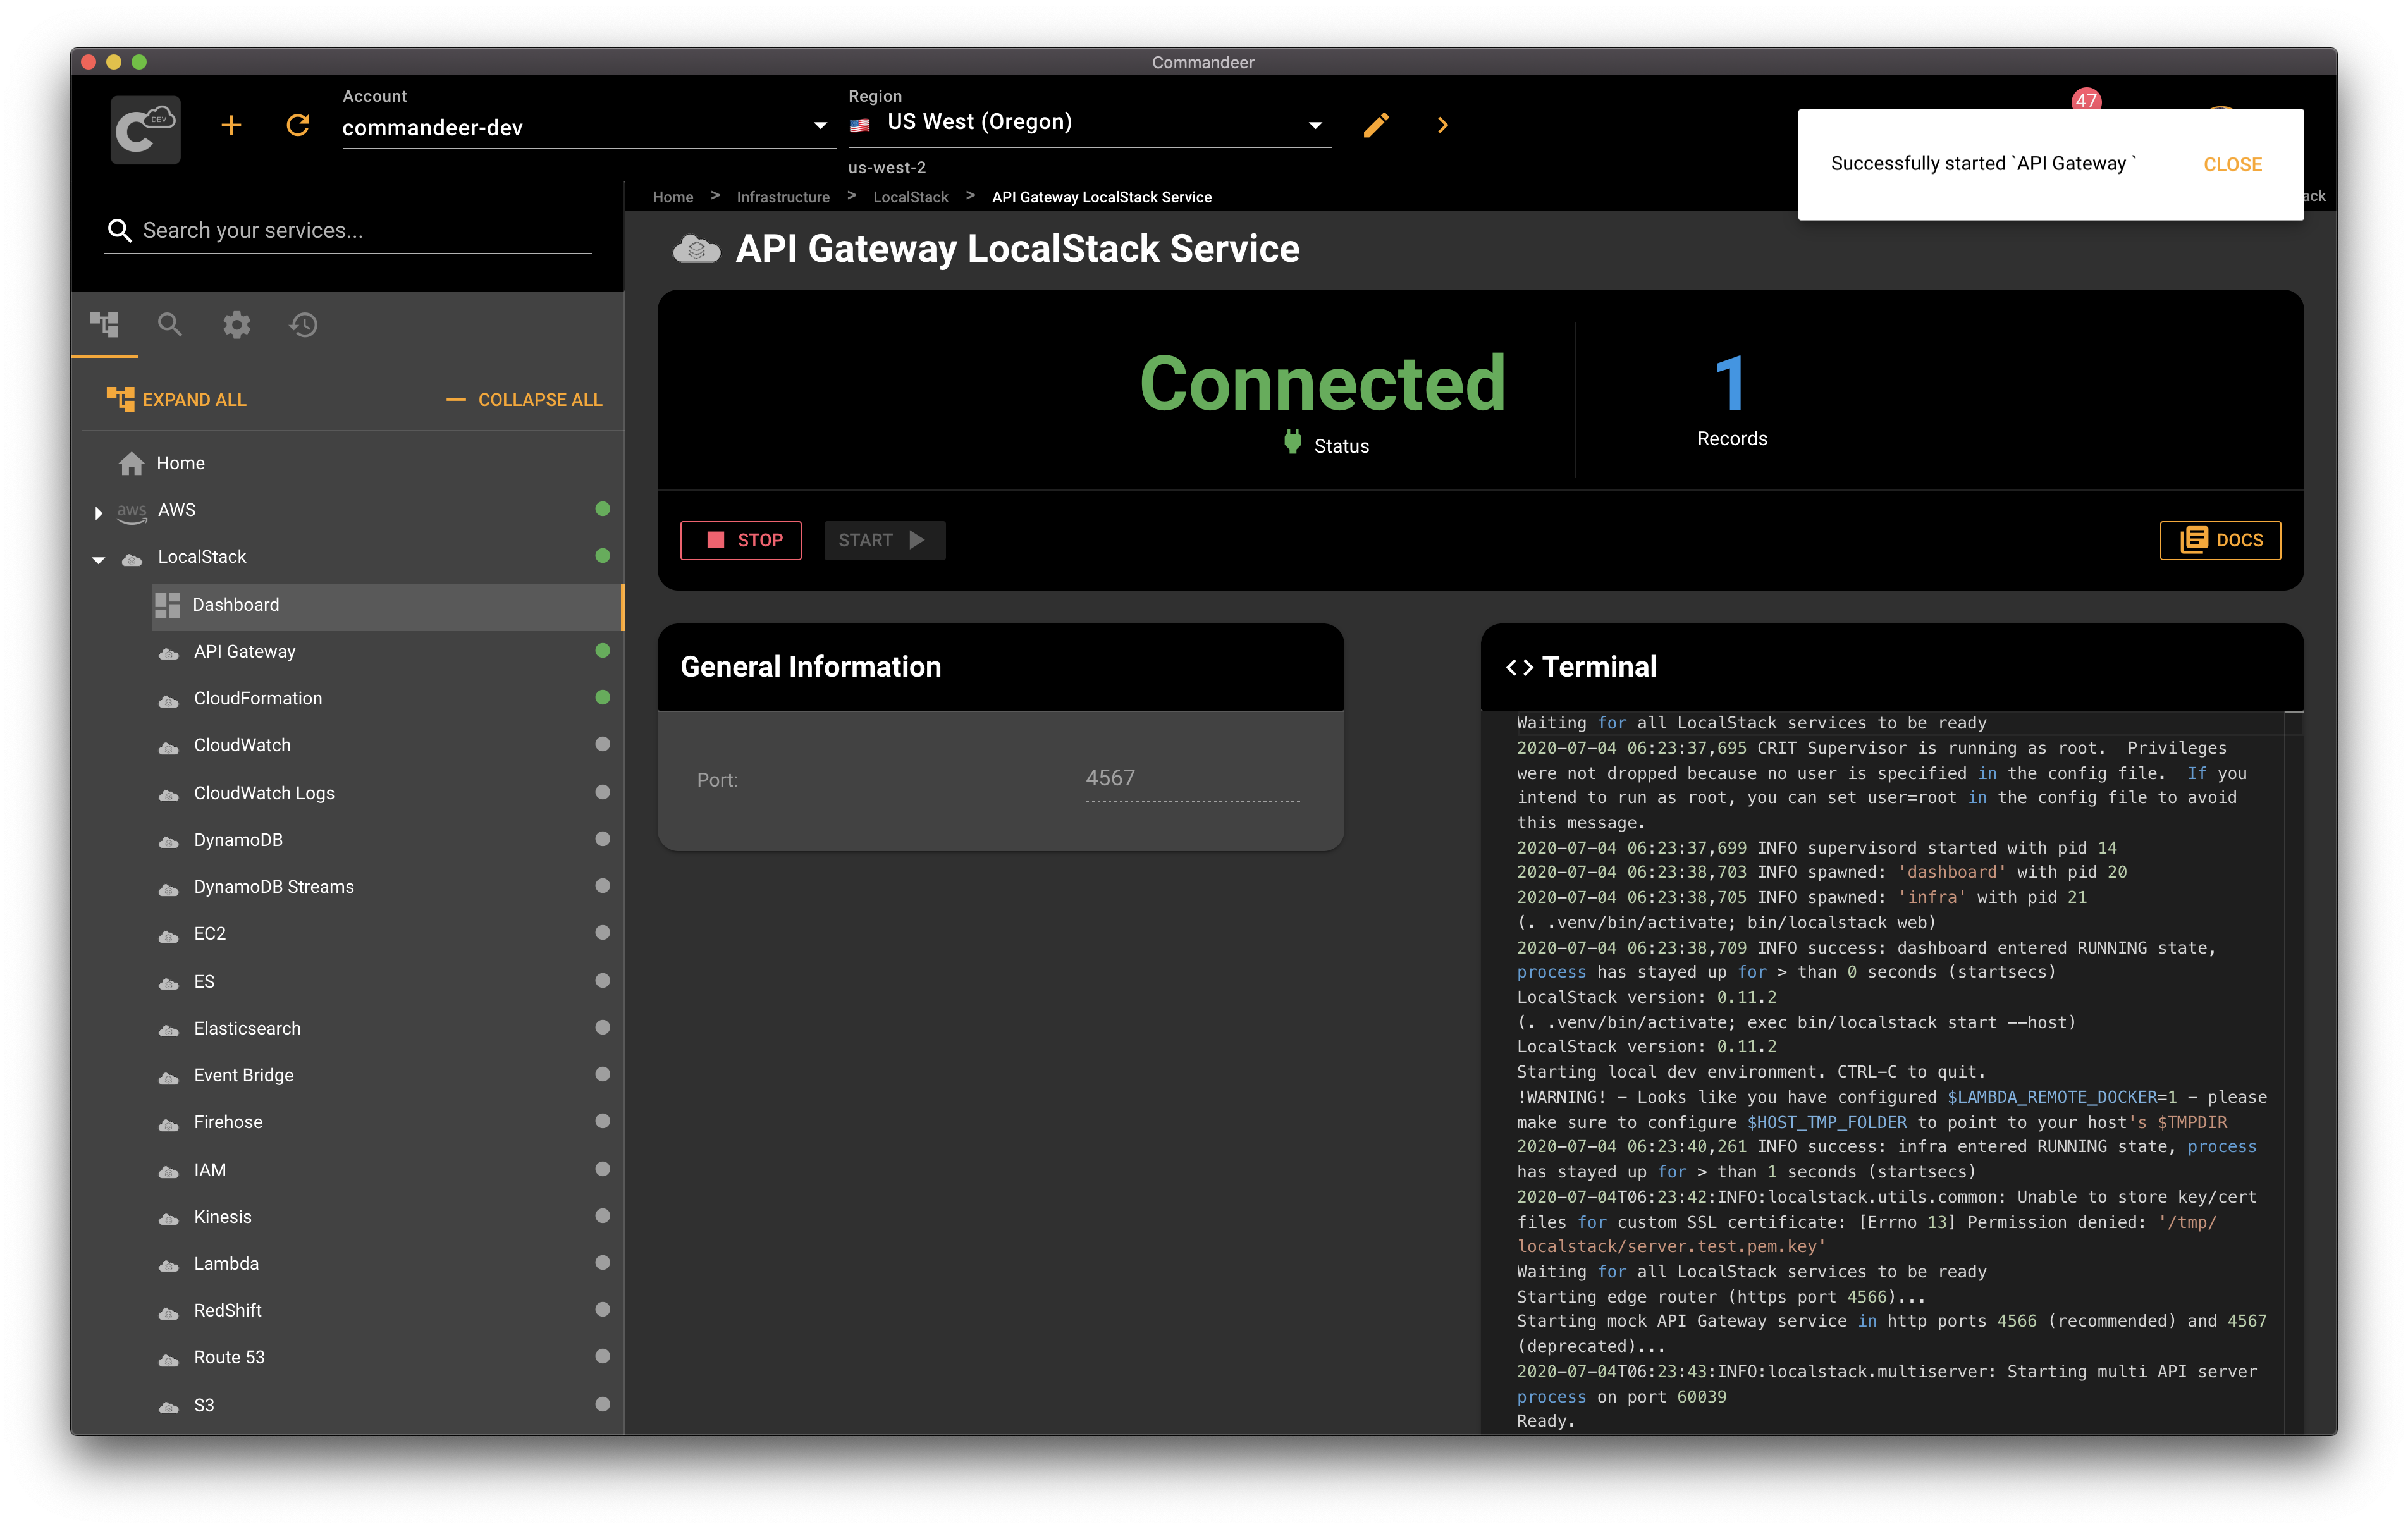Open the Region dropdown US West (Oregon)
Image resolution: width=2408 pixels, height=1529 pixels.
(x=1090, y=123)
